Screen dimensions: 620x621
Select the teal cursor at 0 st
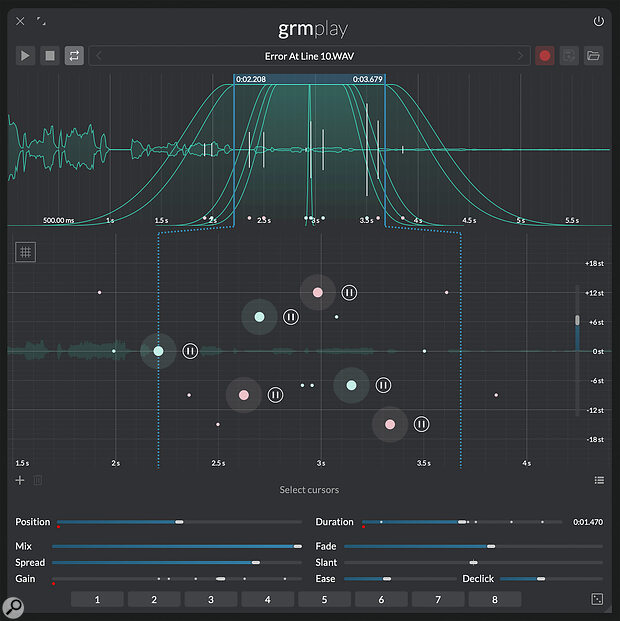click(x=158, y=351)
